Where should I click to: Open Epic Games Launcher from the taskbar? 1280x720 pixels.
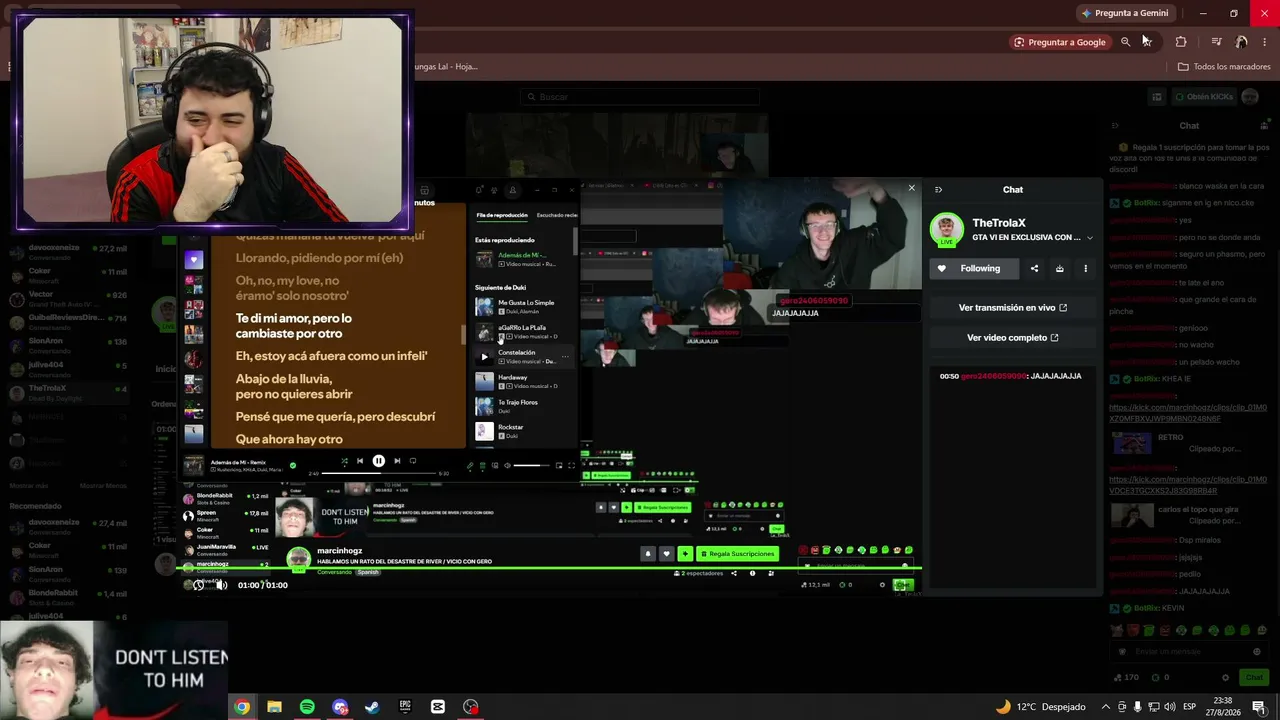click(405, 707)
